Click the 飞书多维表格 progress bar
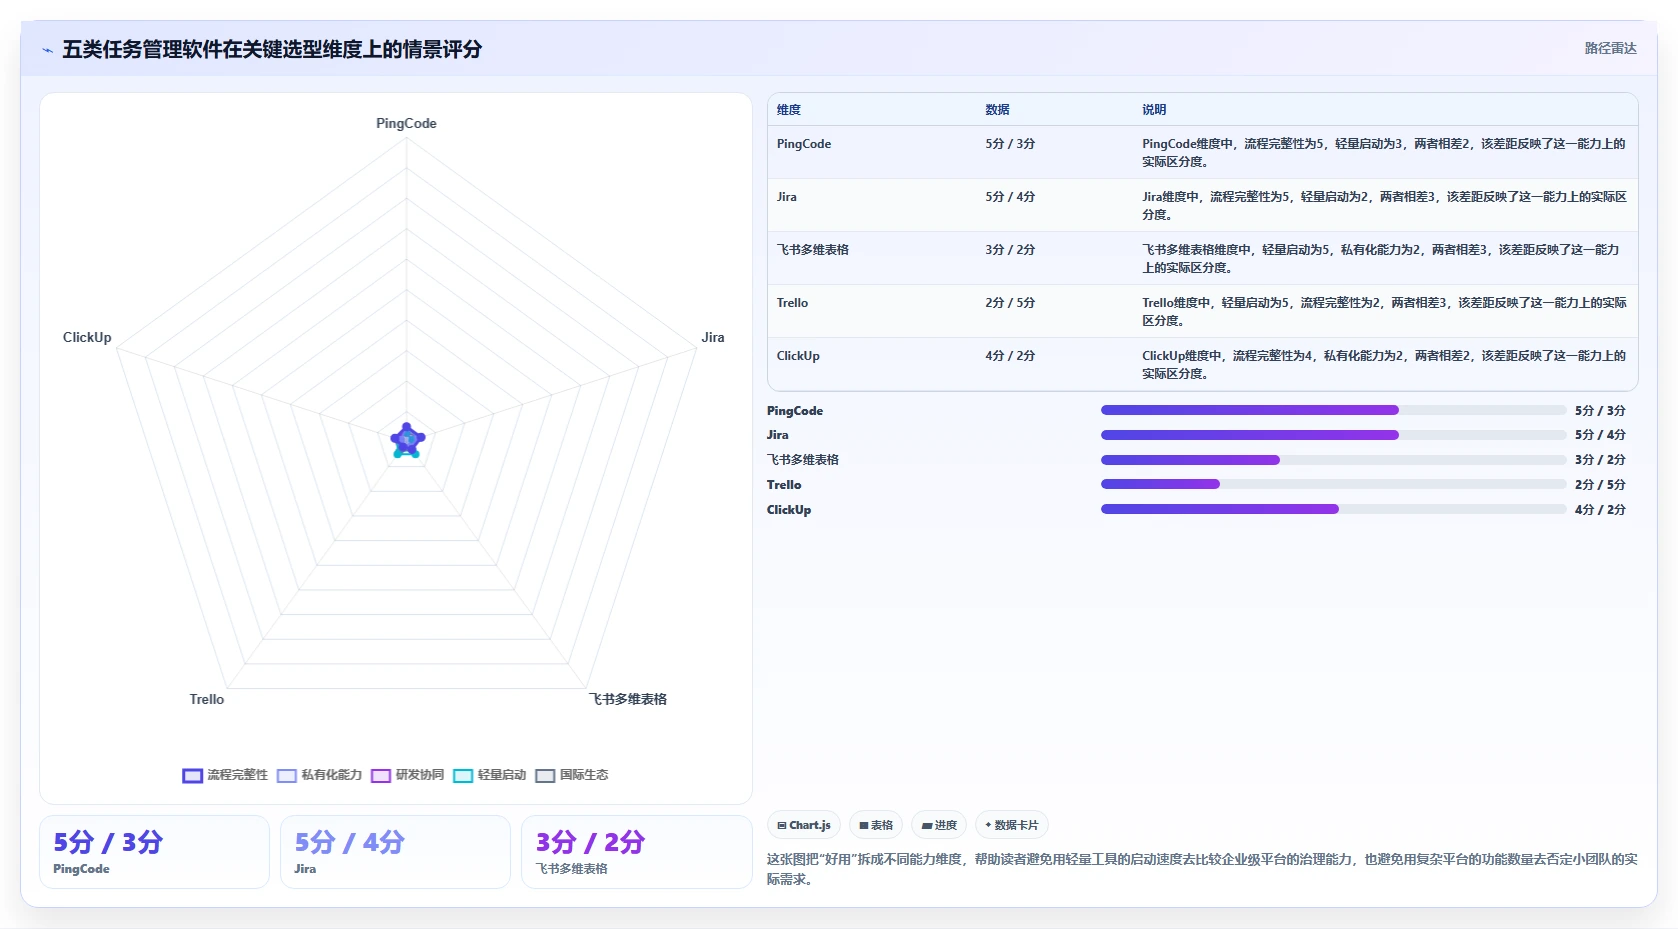 (x=1333, y=460)
